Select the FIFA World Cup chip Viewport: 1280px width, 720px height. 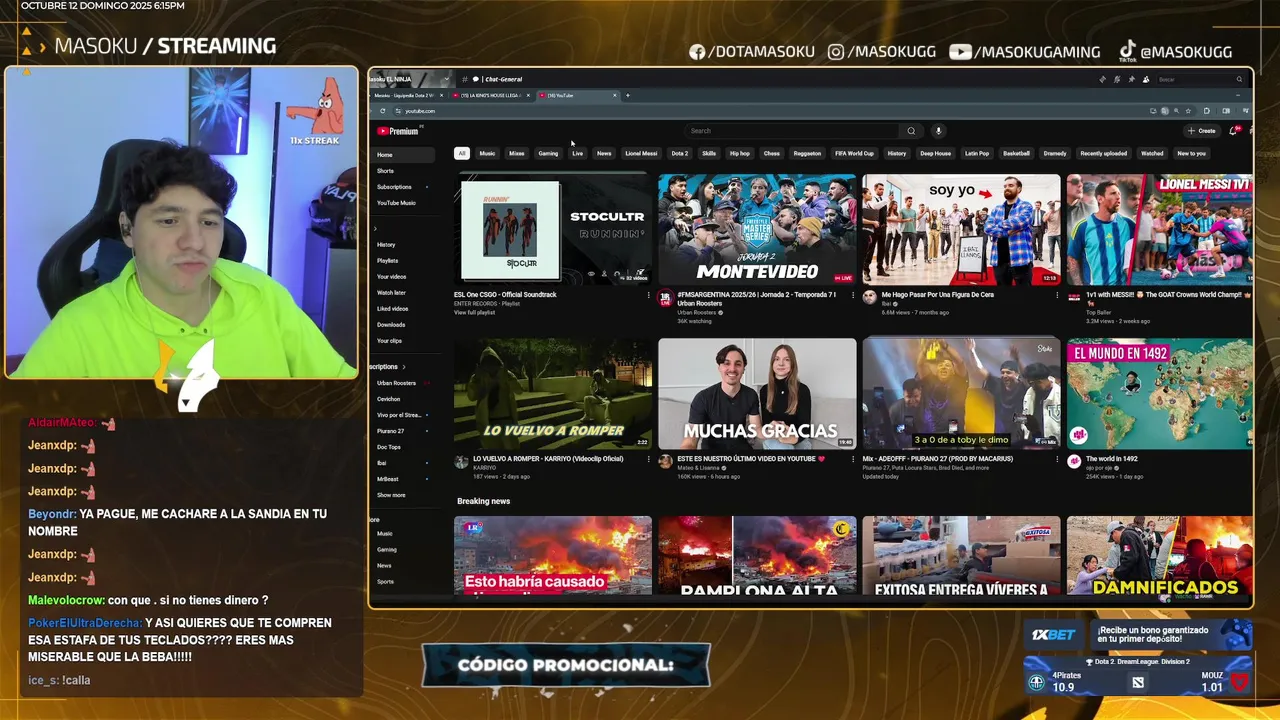point(854,153)
